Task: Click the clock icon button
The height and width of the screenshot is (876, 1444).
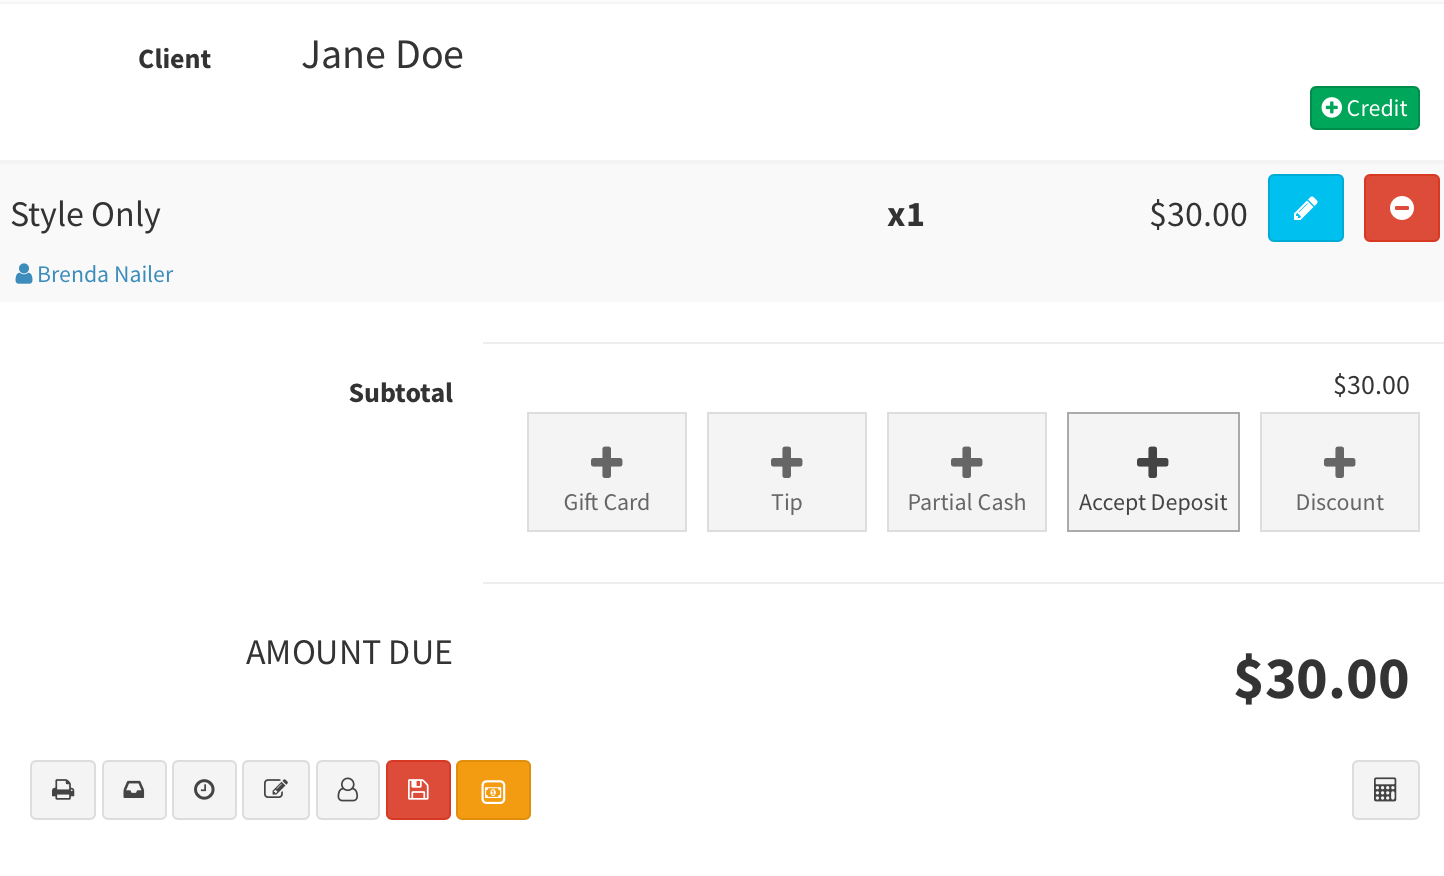Action: coord(204,790)
